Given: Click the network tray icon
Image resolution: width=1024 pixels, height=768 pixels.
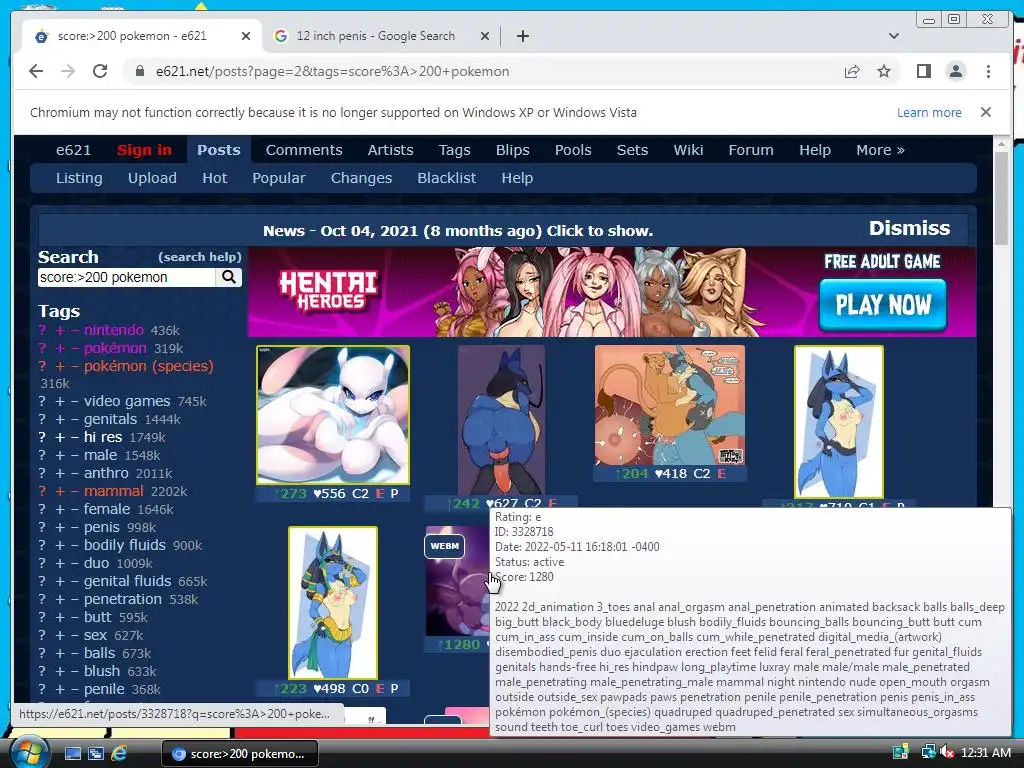Looking at the screenshot, I should point(927,753).
